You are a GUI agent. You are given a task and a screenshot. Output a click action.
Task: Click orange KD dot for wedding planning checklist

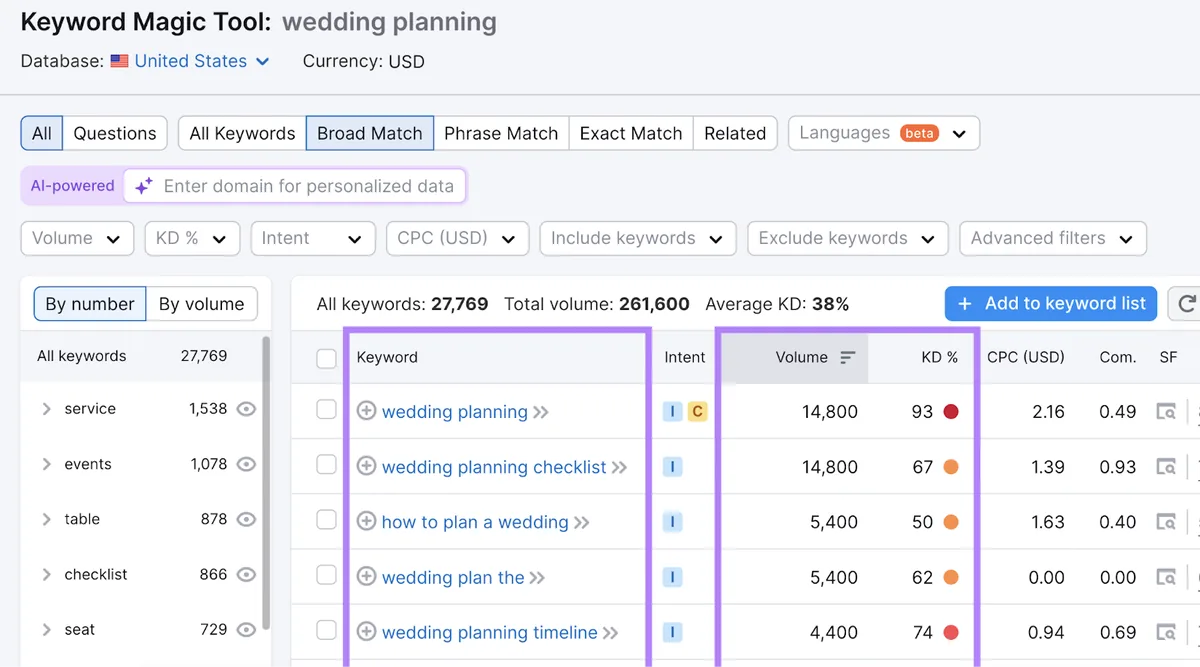click(951, 466)
